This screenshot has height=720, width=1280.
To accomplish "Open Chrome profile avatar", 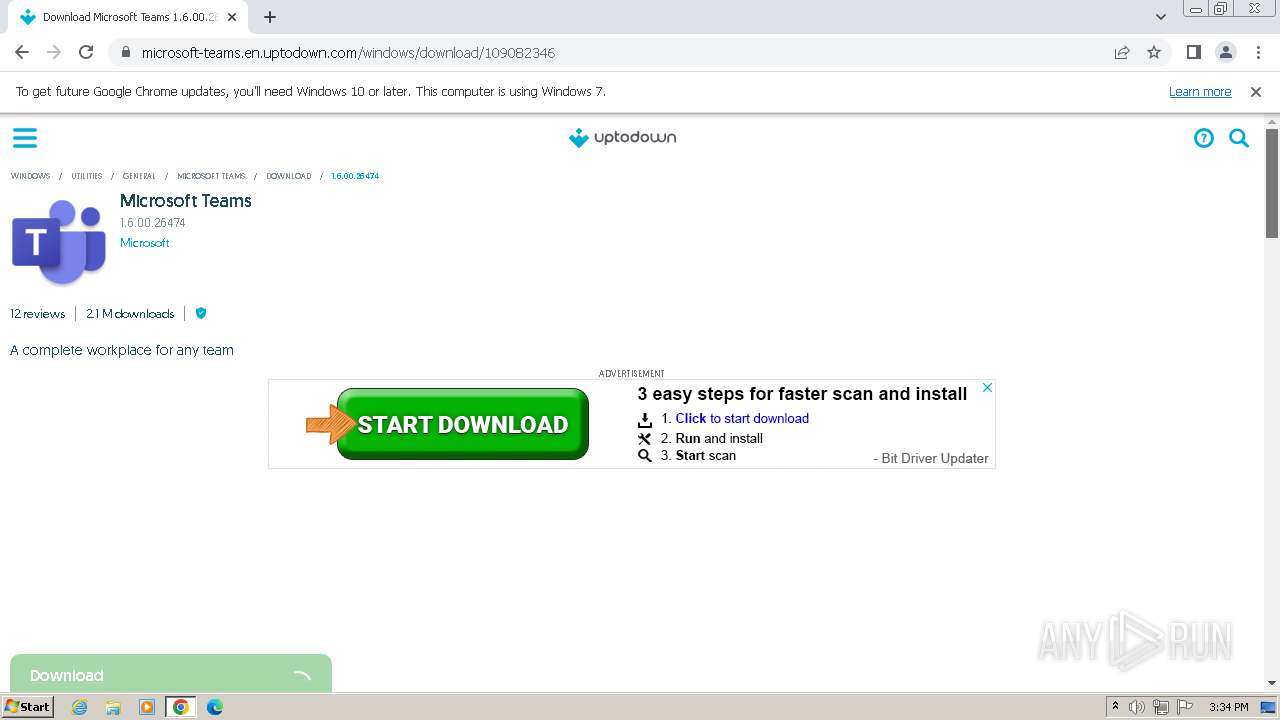I will click(x=1225, y=52).
